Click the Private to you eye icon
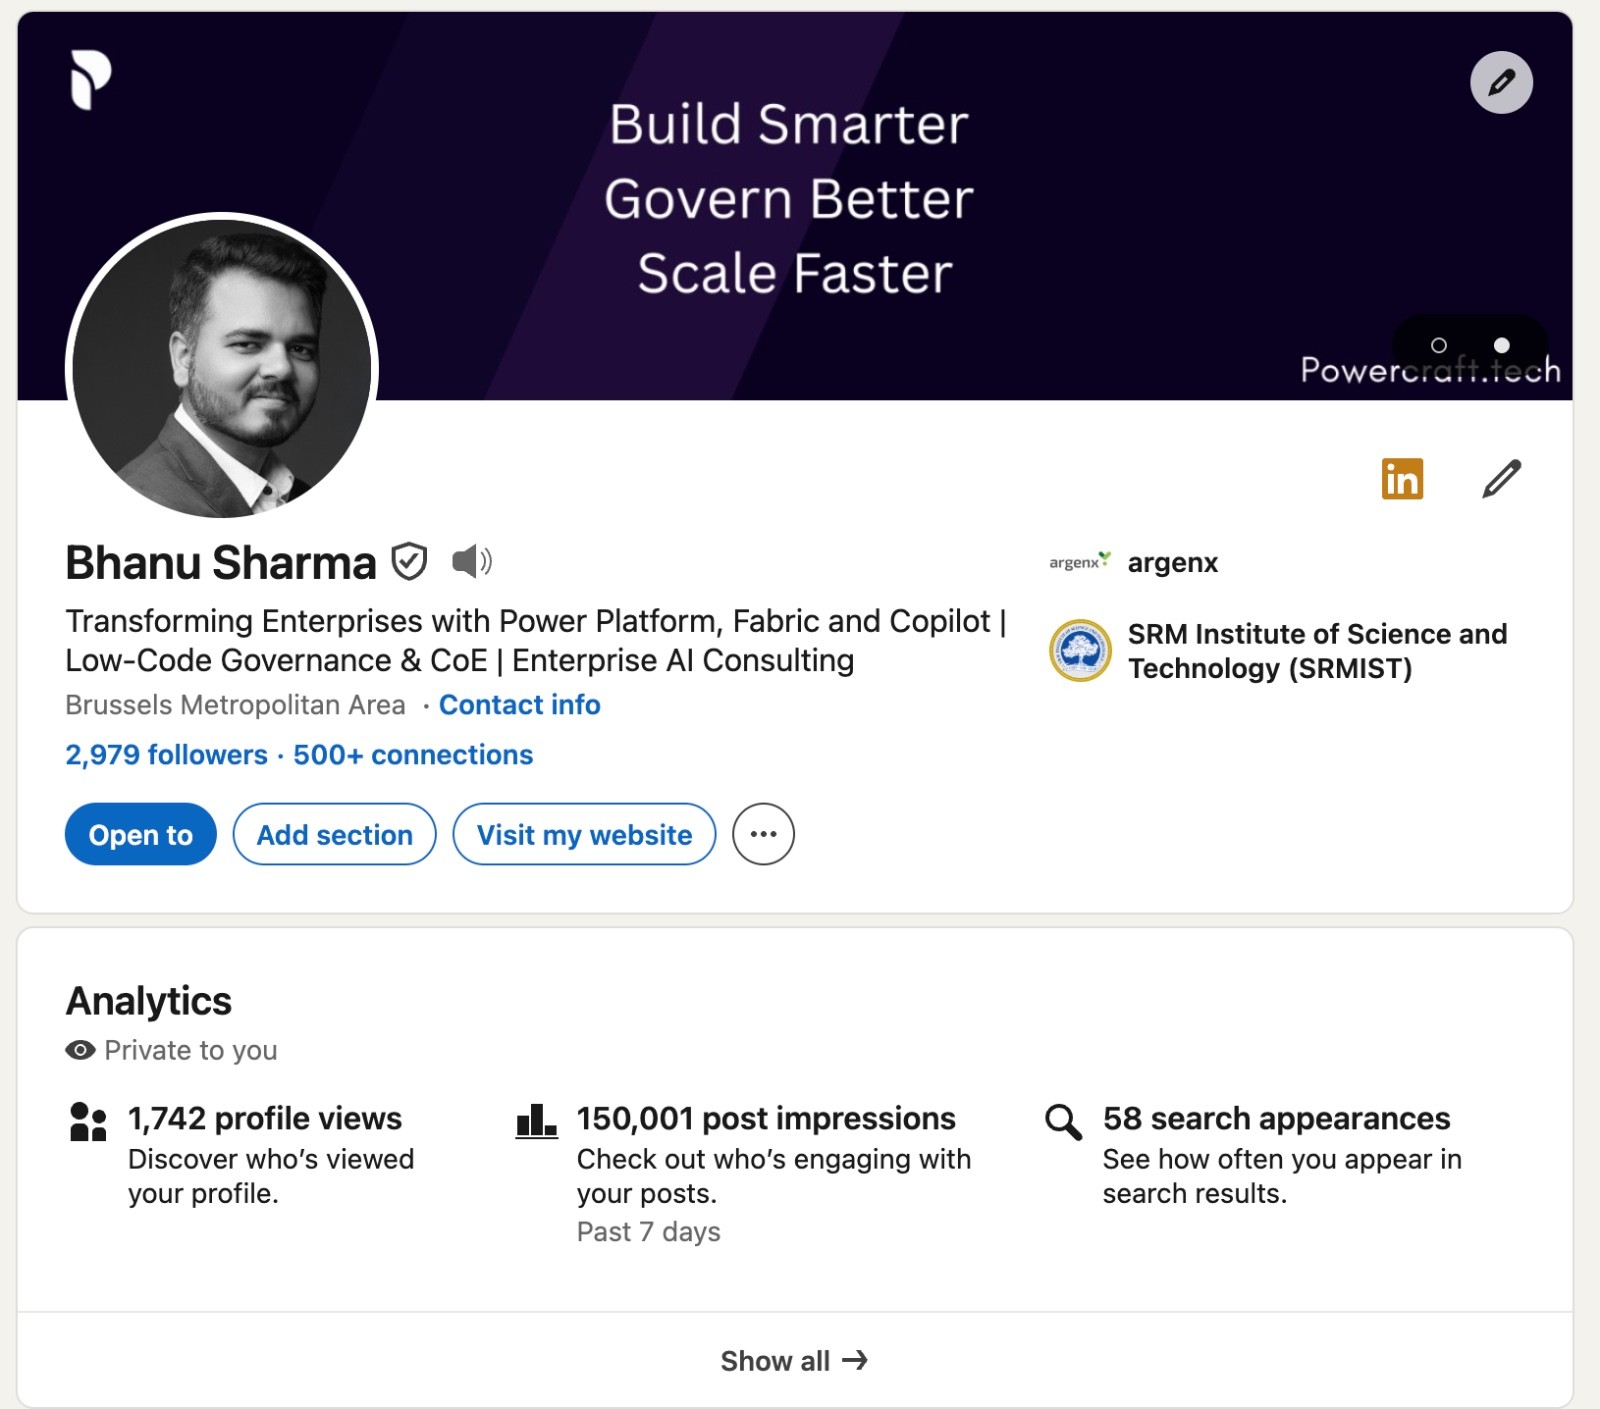 80,1050
